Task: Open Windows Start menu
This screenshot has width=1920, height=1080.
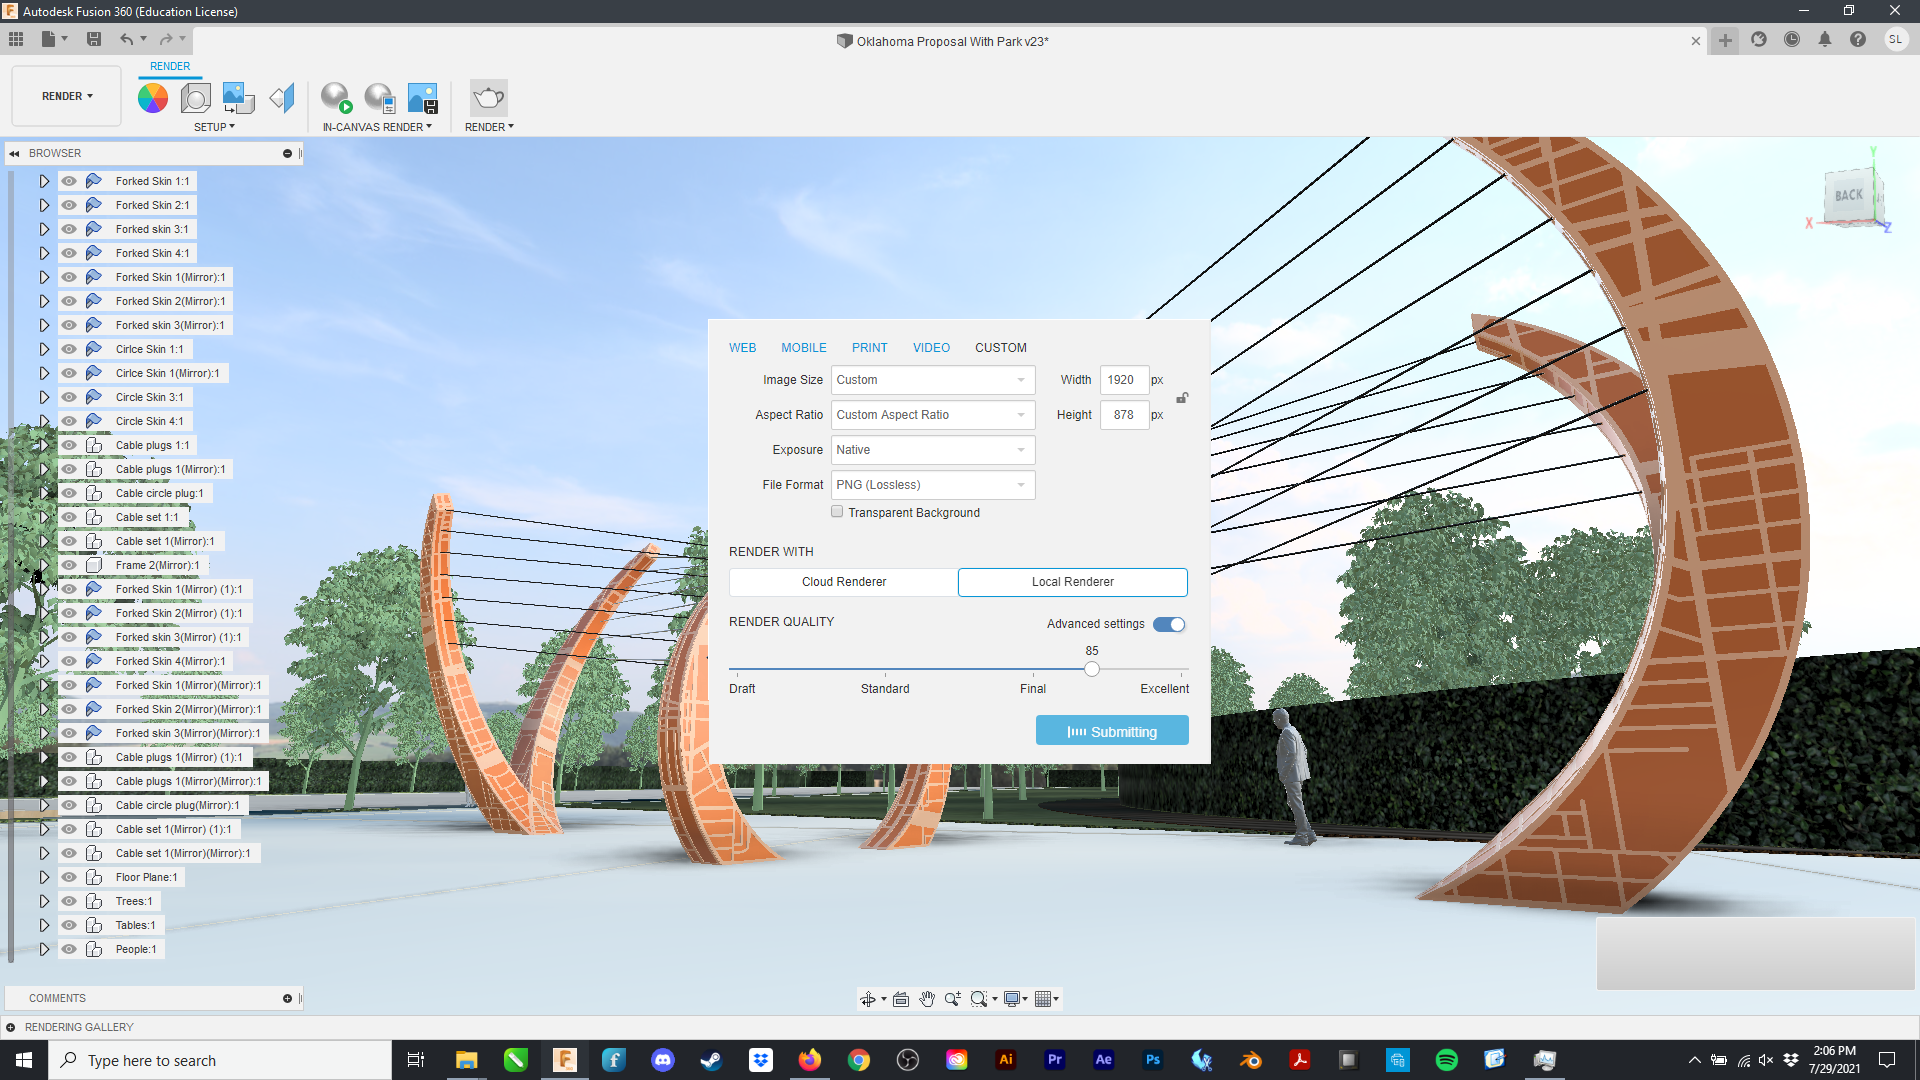Action: point(24,1060)
